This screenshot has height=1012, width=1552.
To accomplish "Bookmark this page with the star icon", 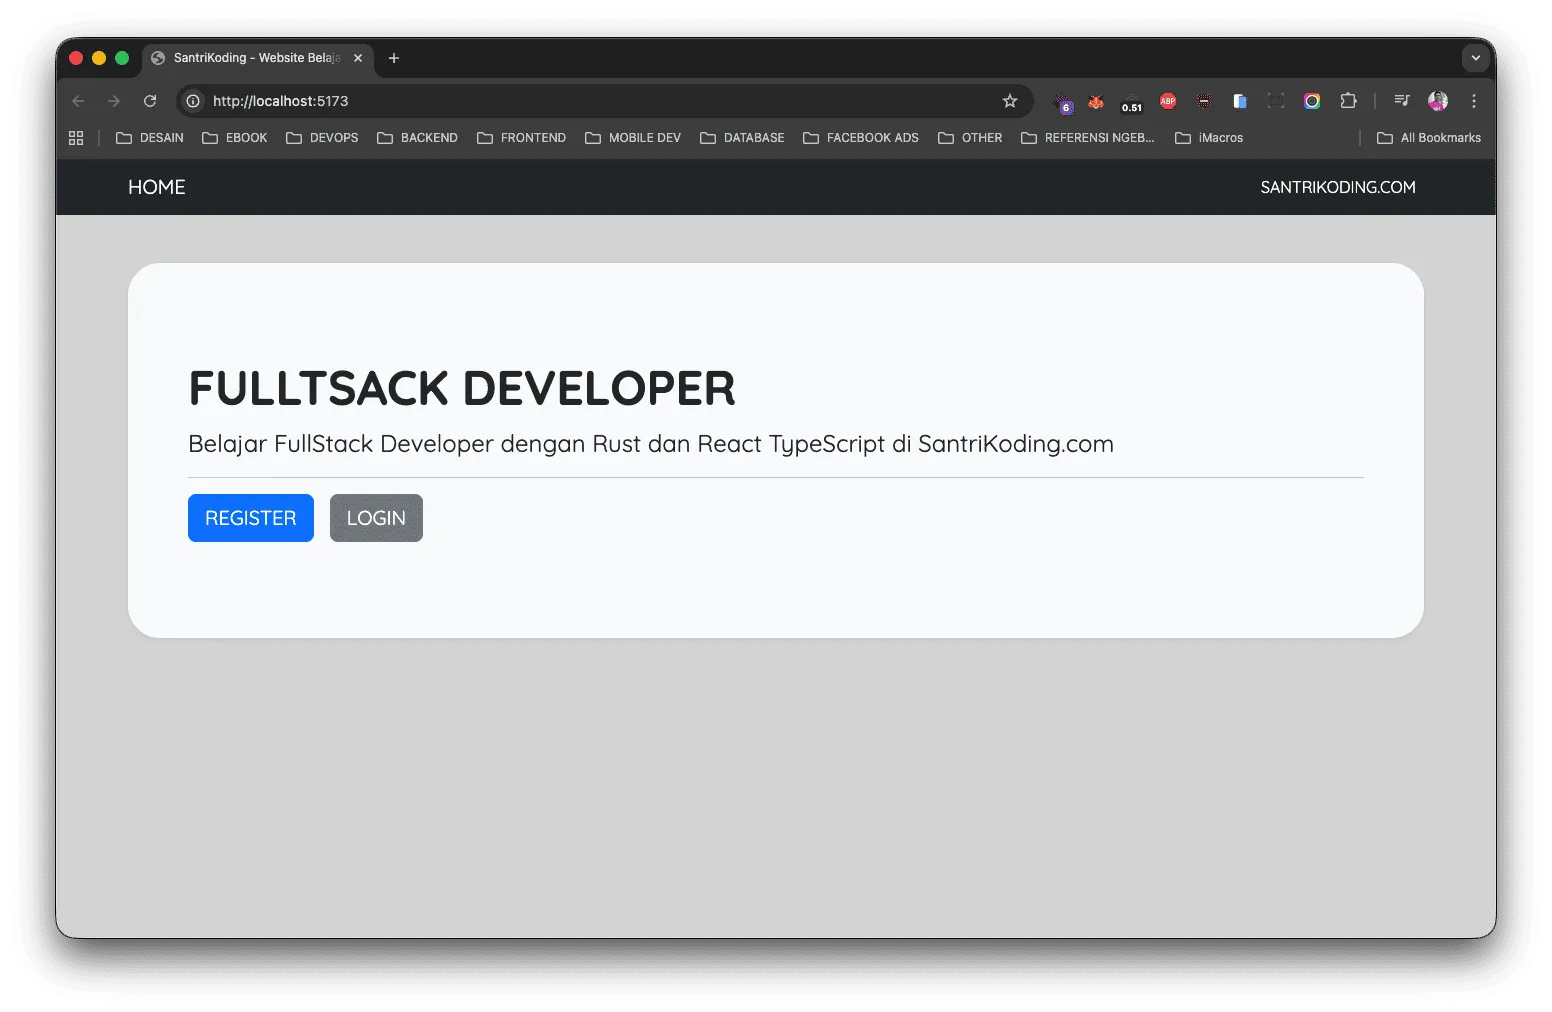I will pyautogui.click(x=1010, y=101).
